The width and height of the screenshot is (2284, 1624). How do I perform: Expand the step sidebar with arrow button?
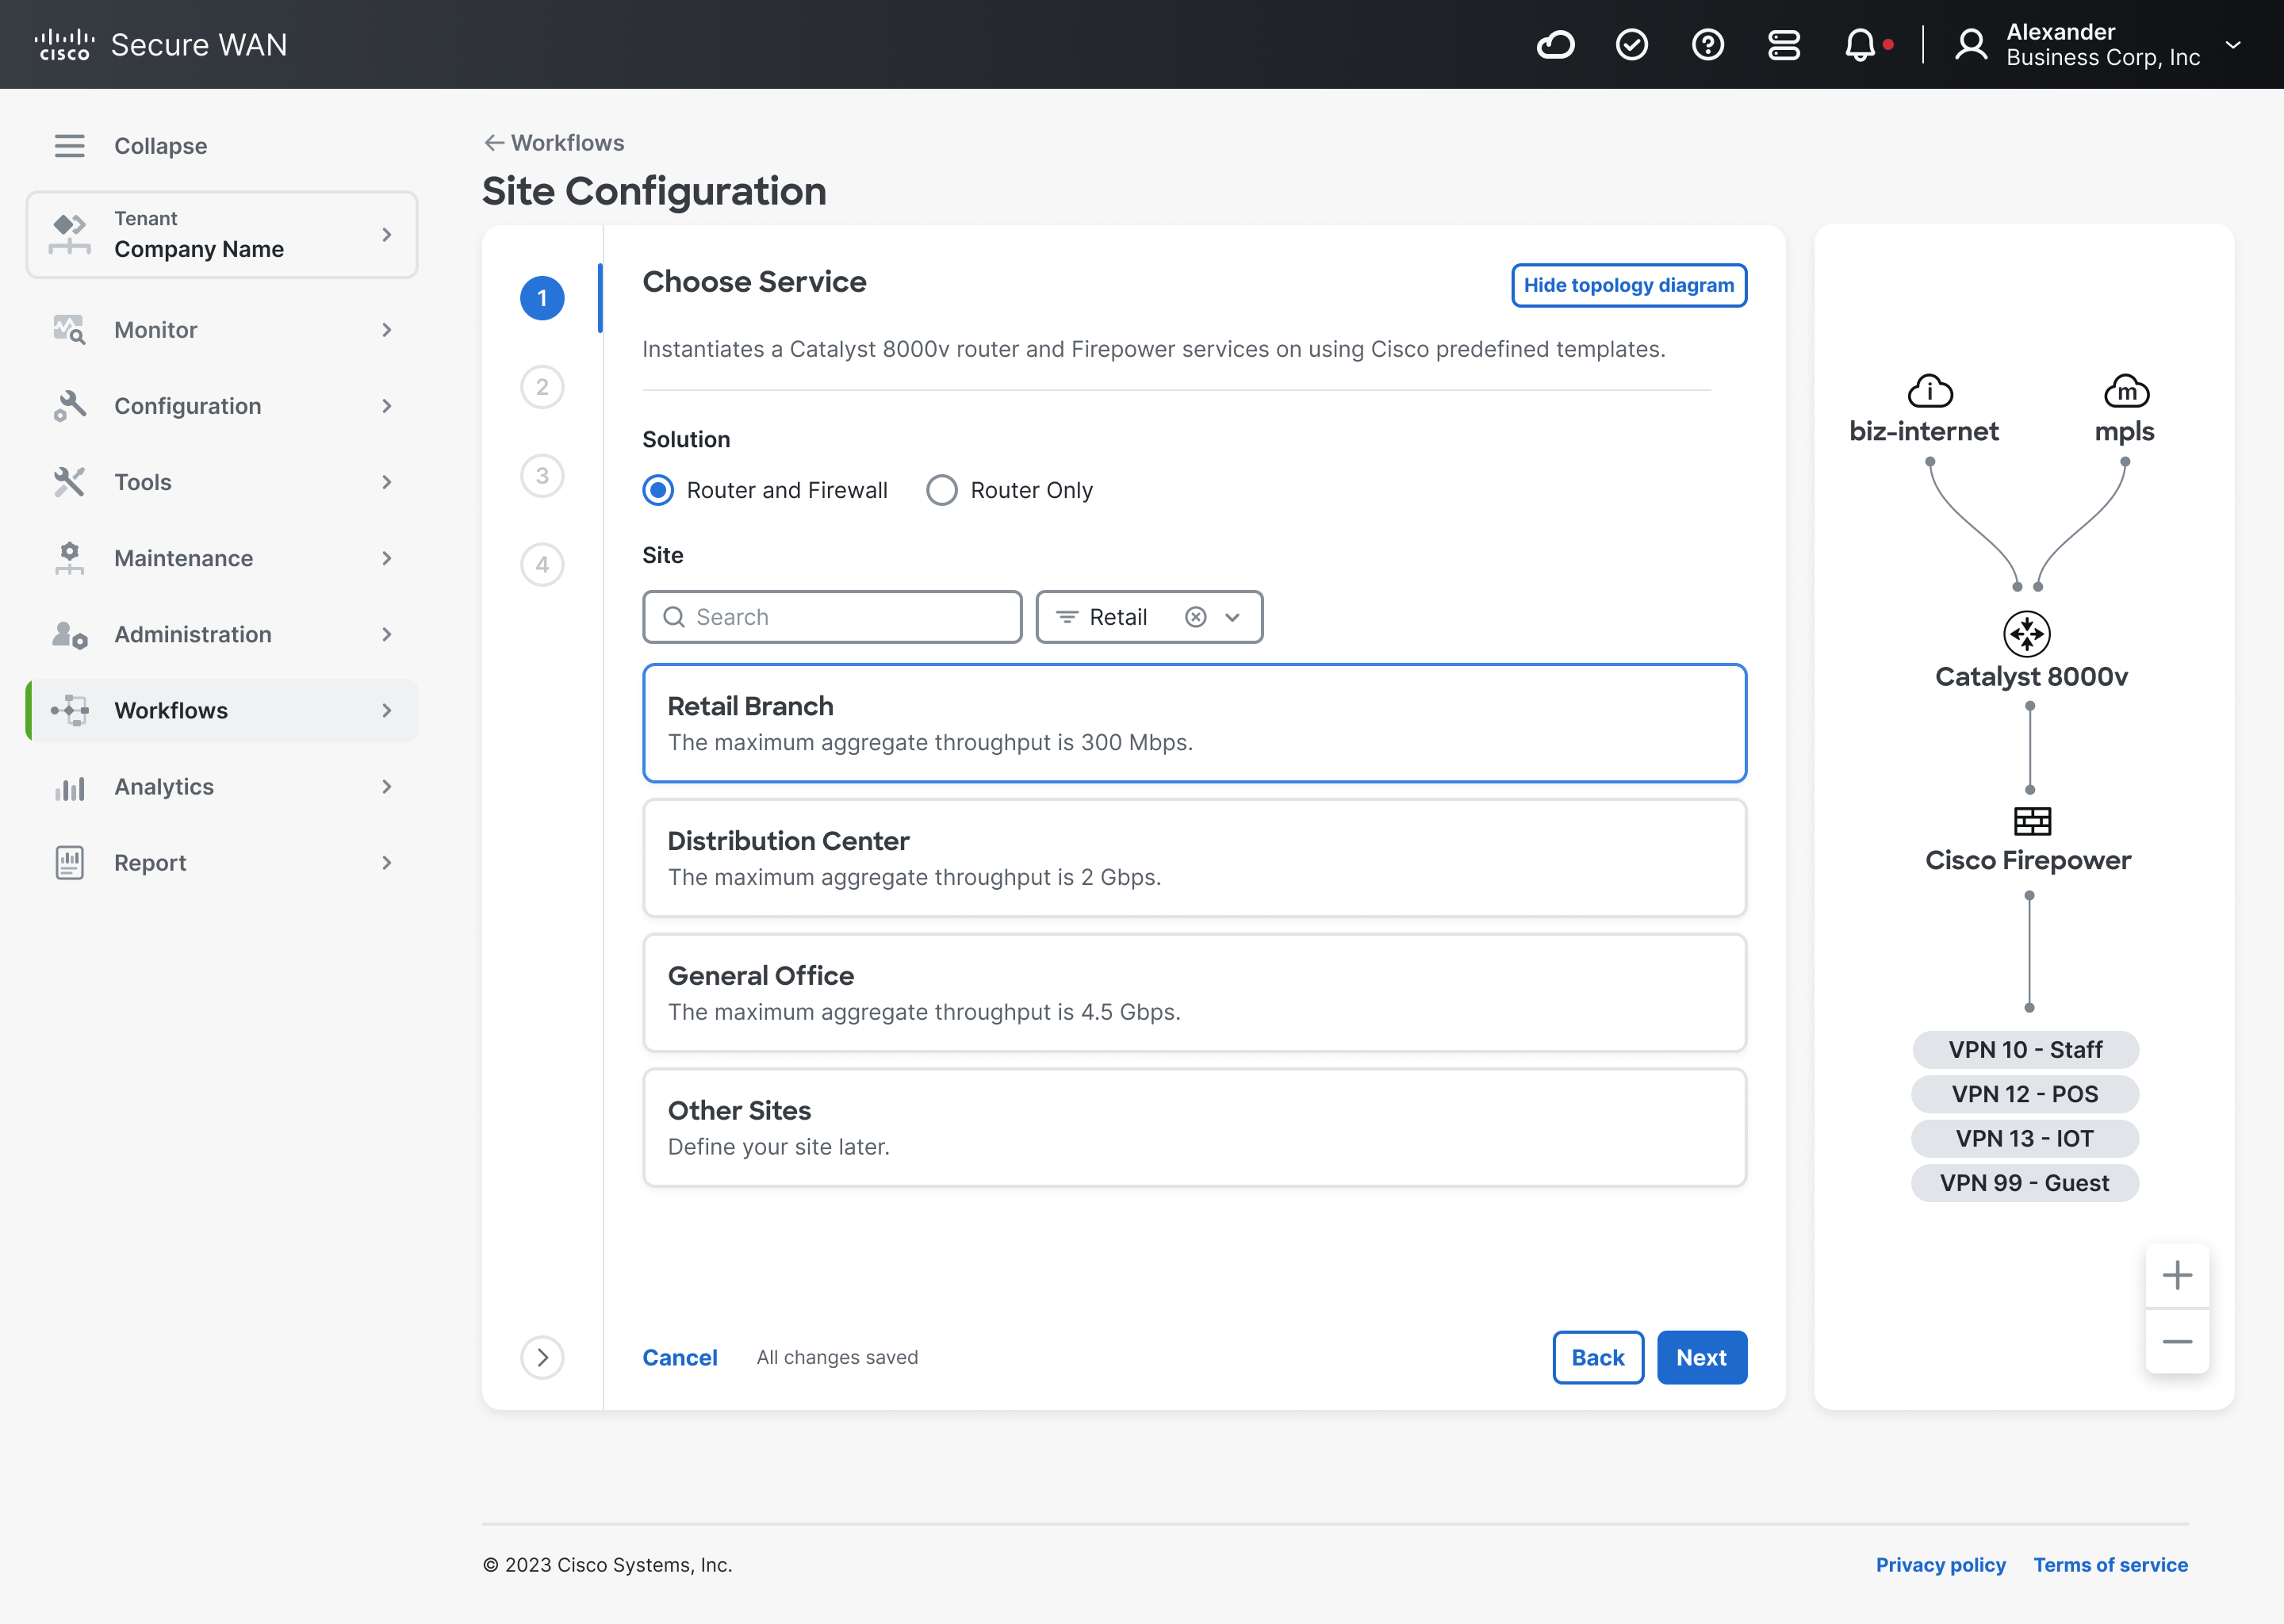point(542,1357)
